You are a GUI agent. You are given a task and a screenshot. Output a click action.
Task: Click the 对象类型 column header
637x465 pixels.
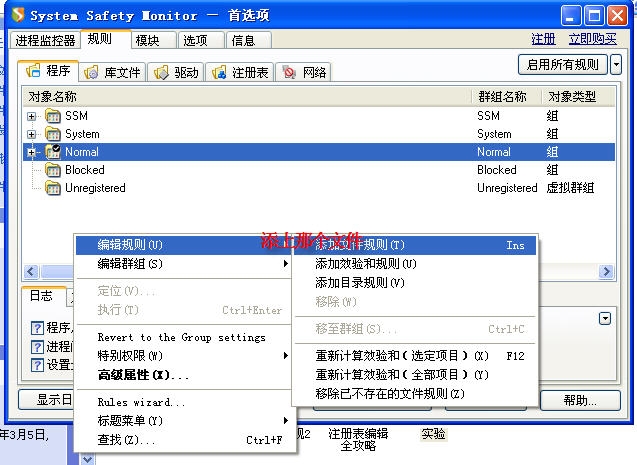pos(578,97)
